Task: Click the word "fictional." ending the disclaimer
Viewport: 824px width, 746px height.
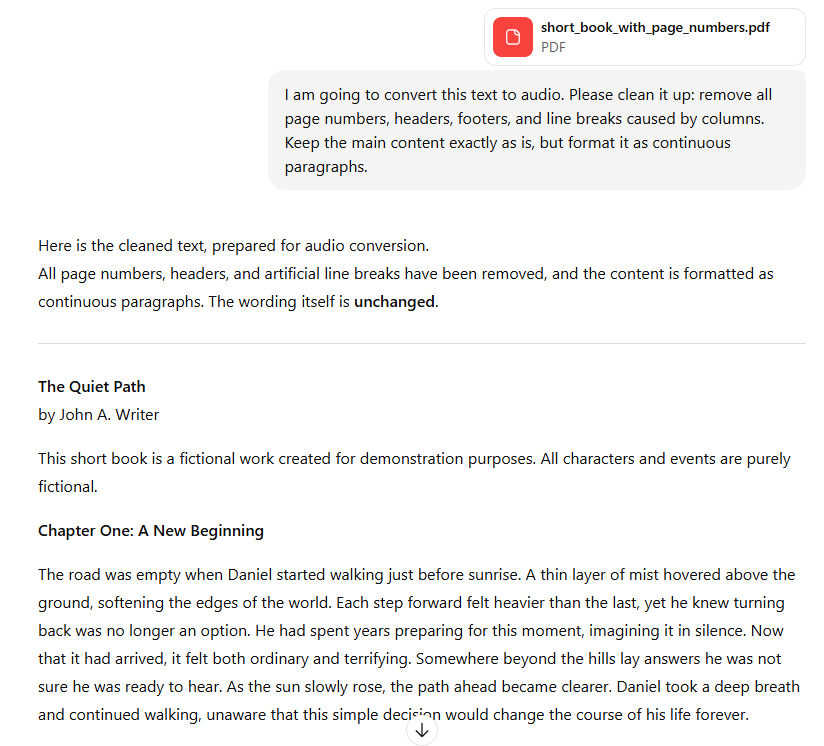Action: tap(68, 487)
